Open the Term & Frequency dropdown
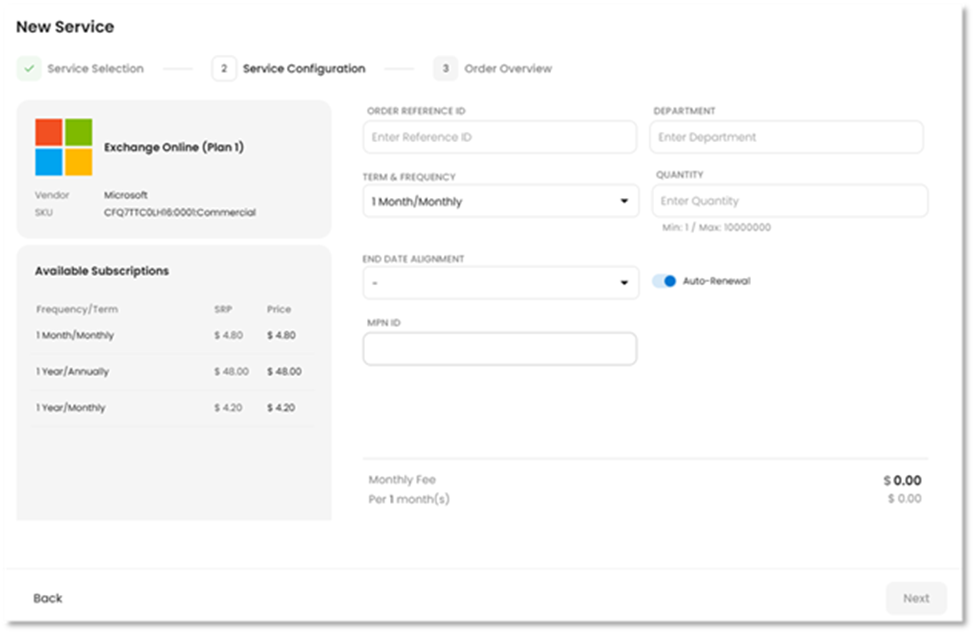This screenshot has width=975, height=634. click(501, 201)
